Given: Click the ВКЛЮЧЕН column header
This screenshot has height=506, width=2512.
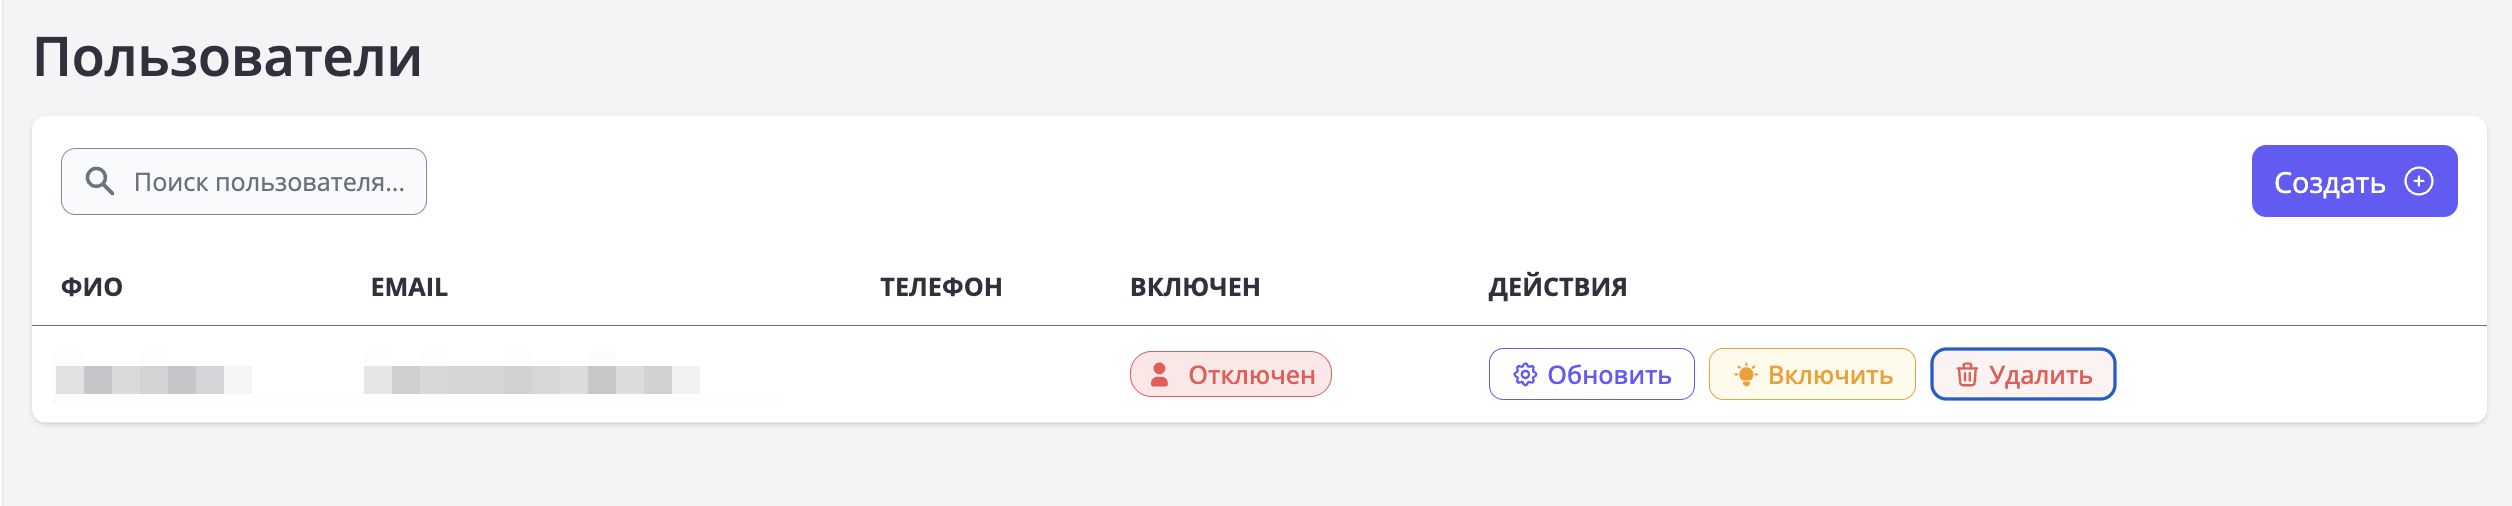Looking at the screenshot, I should point(1194,287).
